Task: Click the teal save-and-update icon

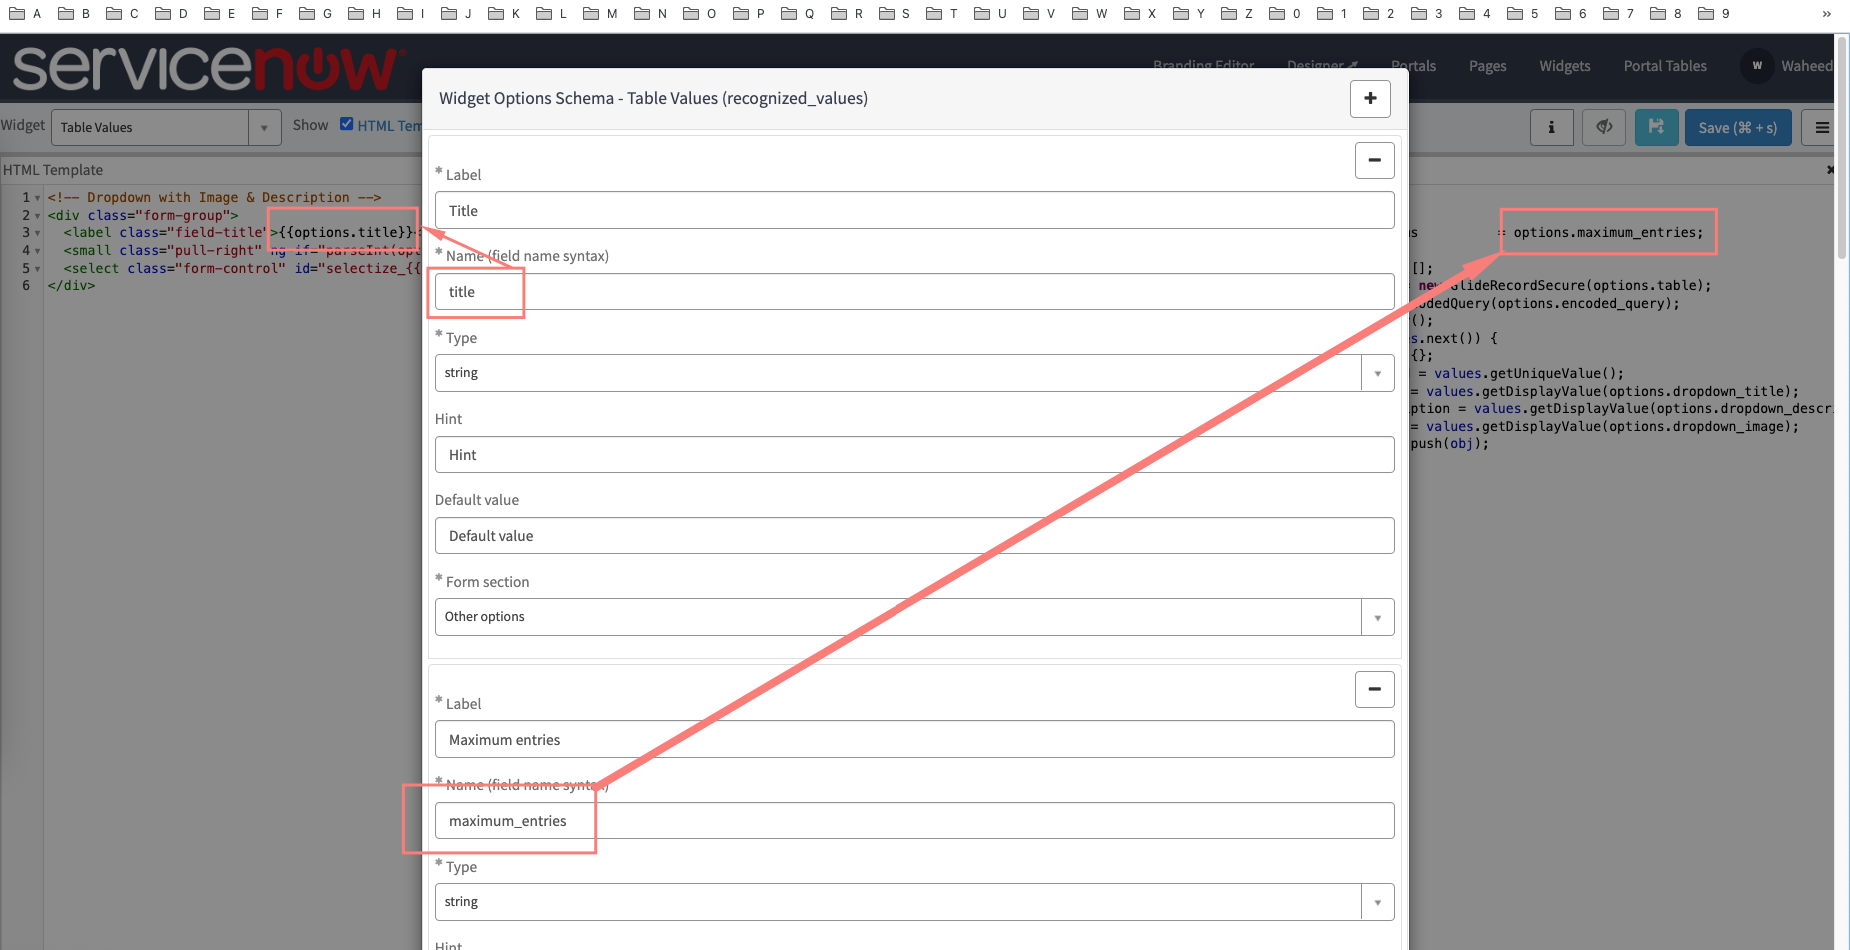Action: (x=1656, y=127)
